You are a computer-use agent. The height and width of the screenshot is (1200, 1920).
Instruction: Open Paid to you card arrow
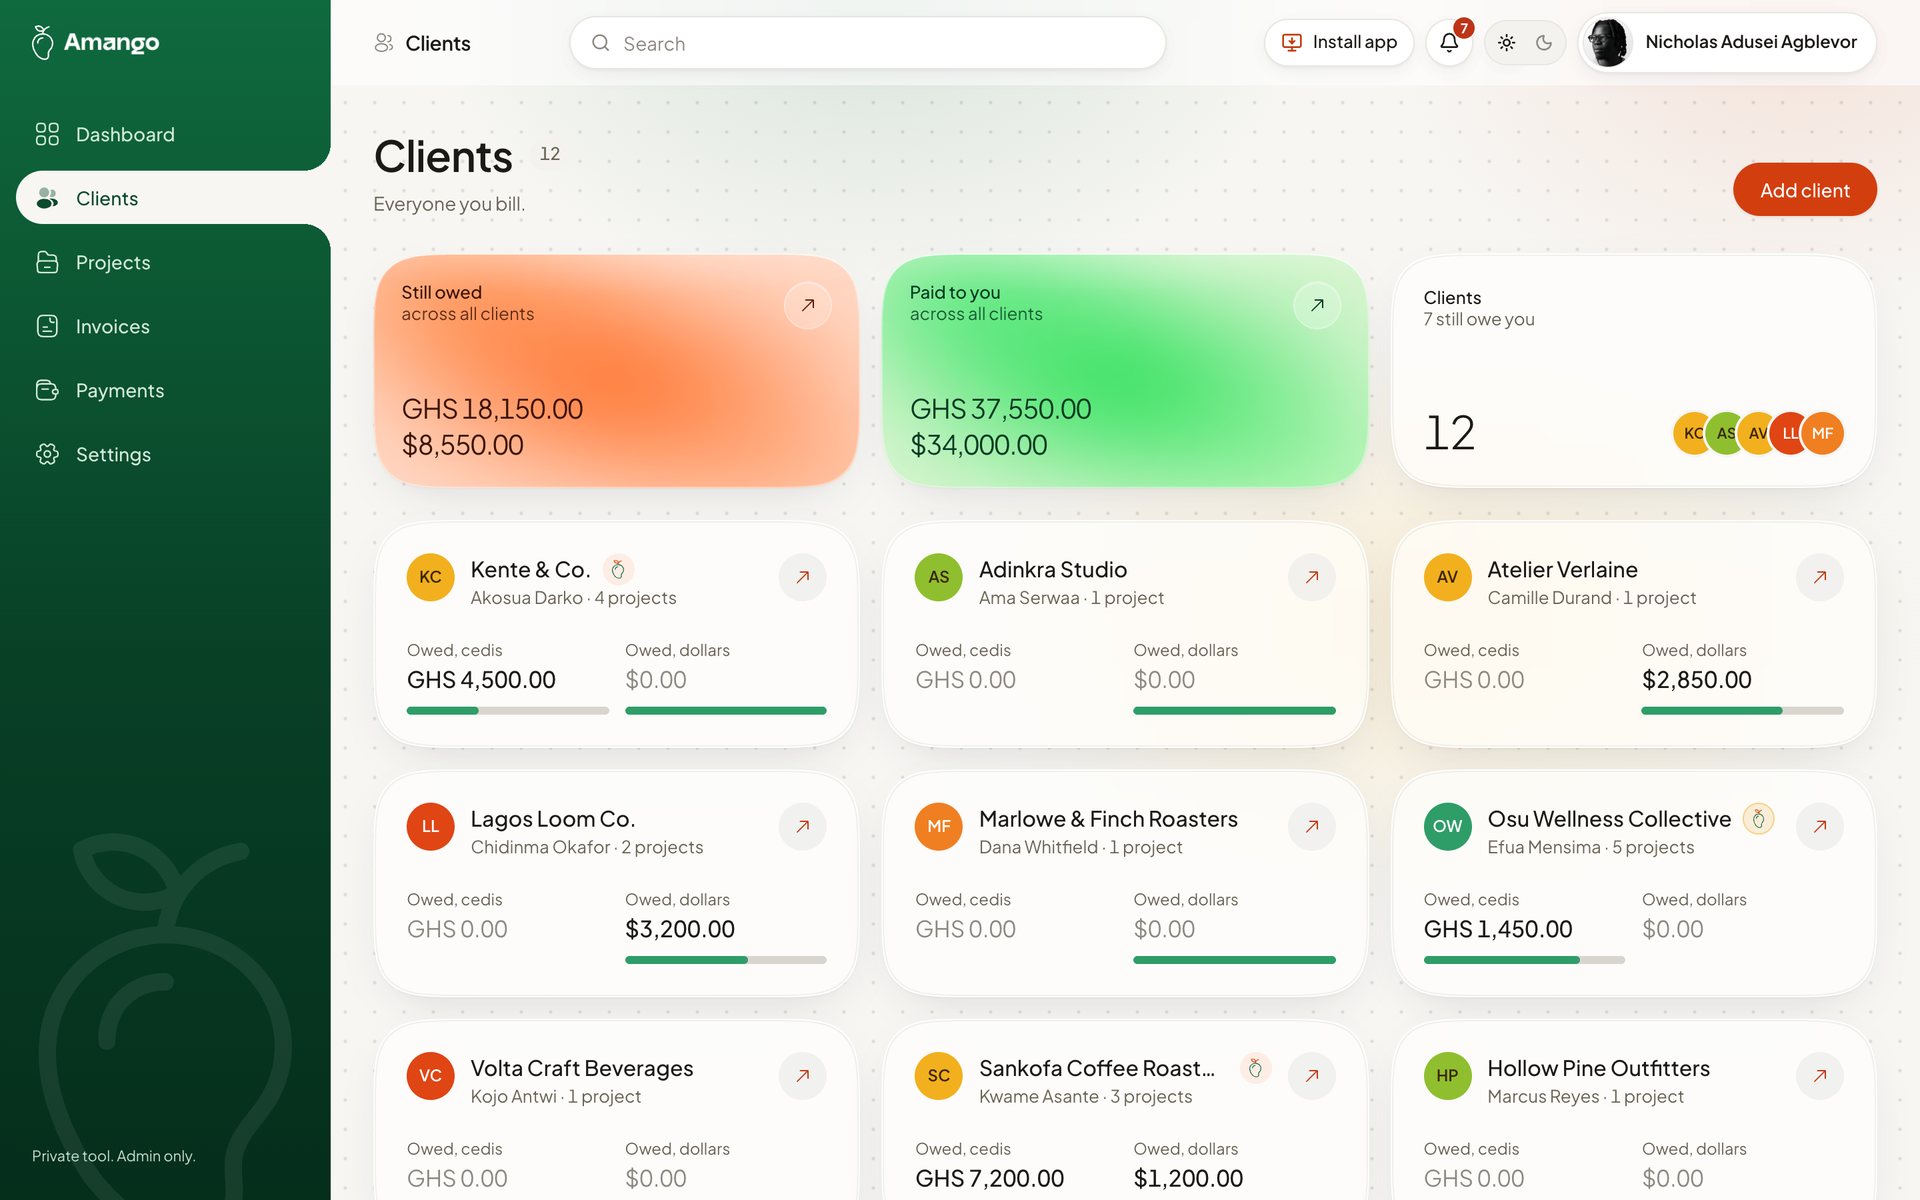tap(1317, 305)
